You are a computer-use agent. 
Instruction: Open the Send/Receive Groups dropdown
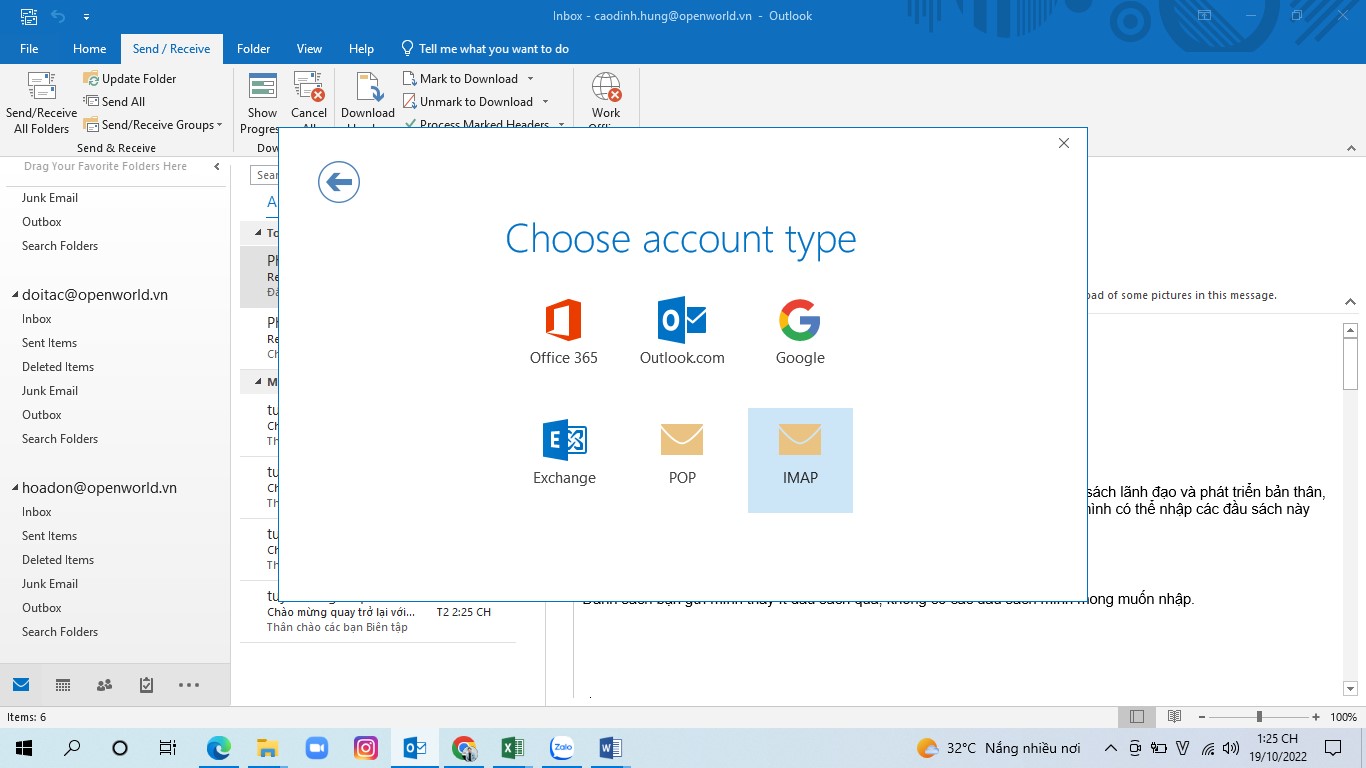tap(153, 125)
